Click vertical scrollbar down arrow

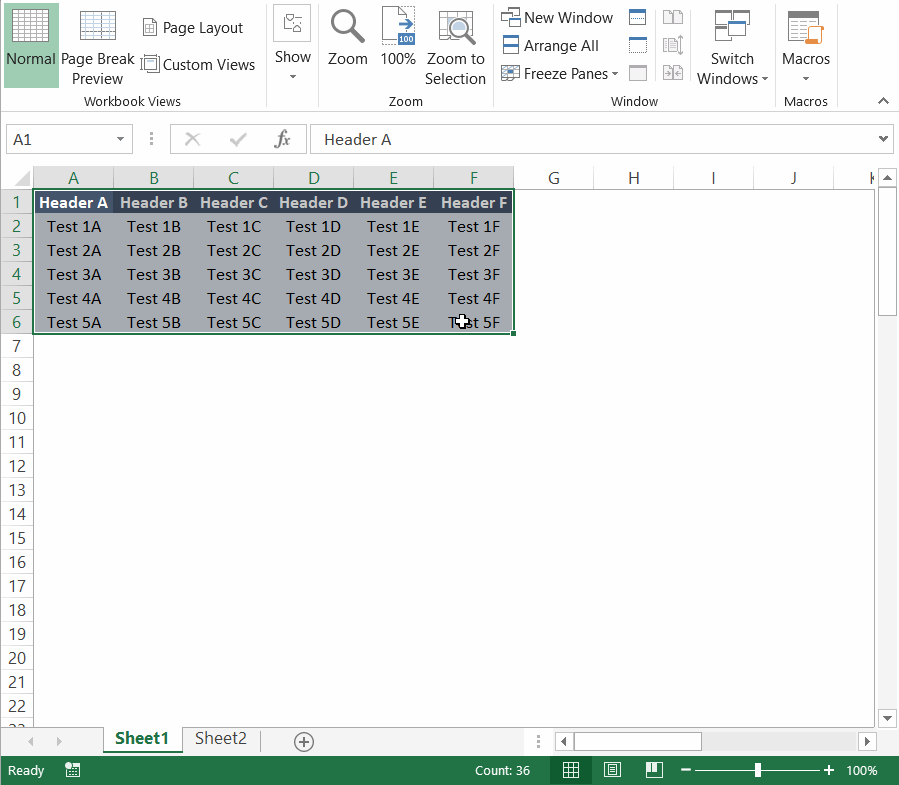887,718
